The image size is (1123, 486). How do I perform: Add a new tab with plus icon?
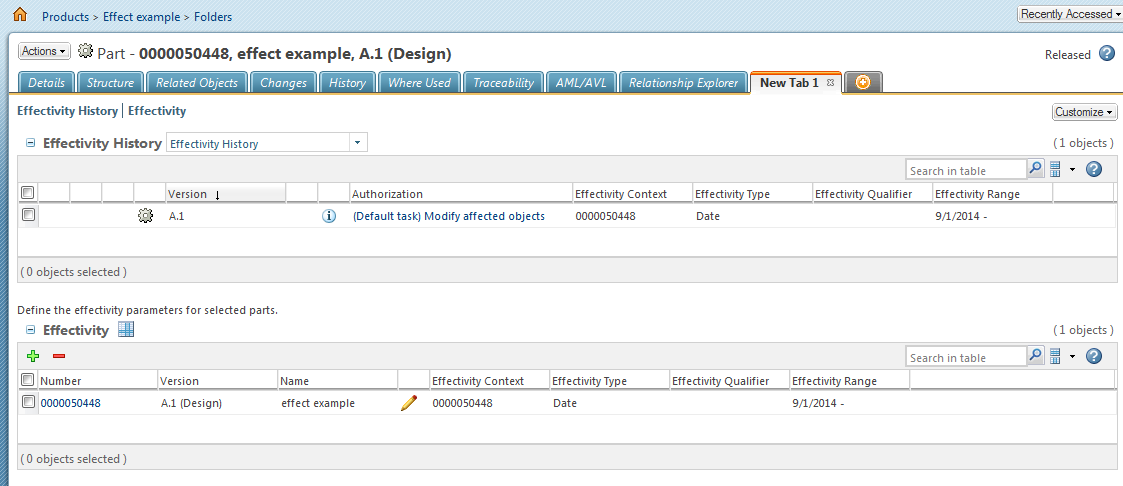click(x=863, y=82)
